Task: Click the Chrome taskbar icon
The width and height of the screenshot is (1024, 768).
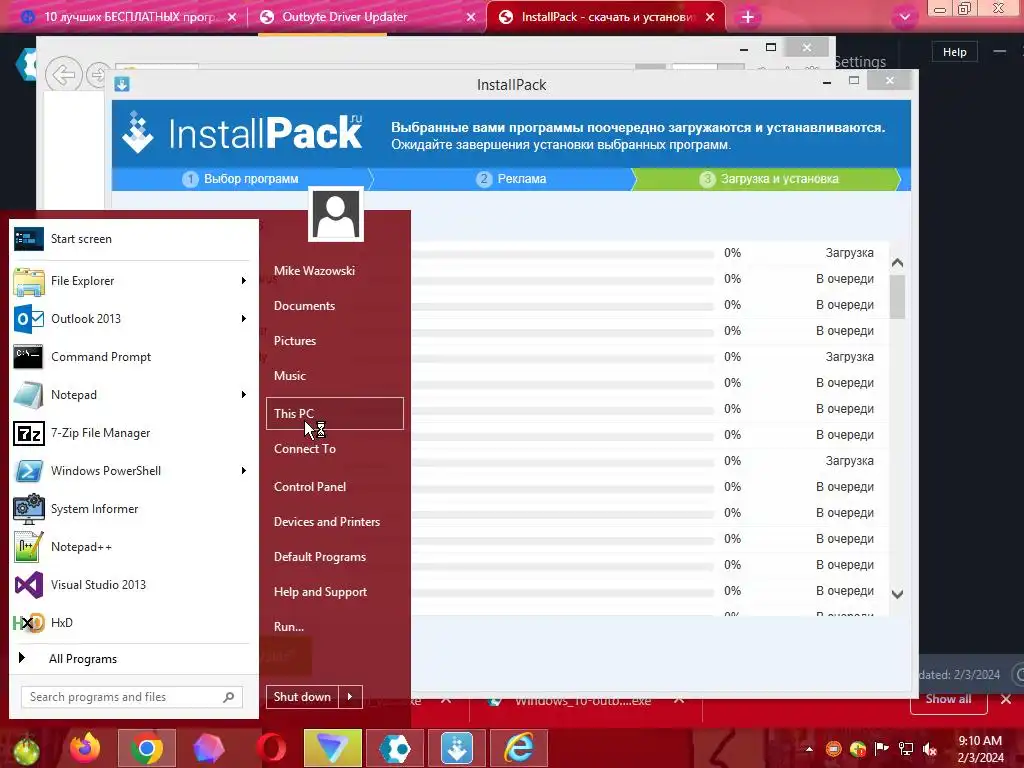Action: coord(147,748)
